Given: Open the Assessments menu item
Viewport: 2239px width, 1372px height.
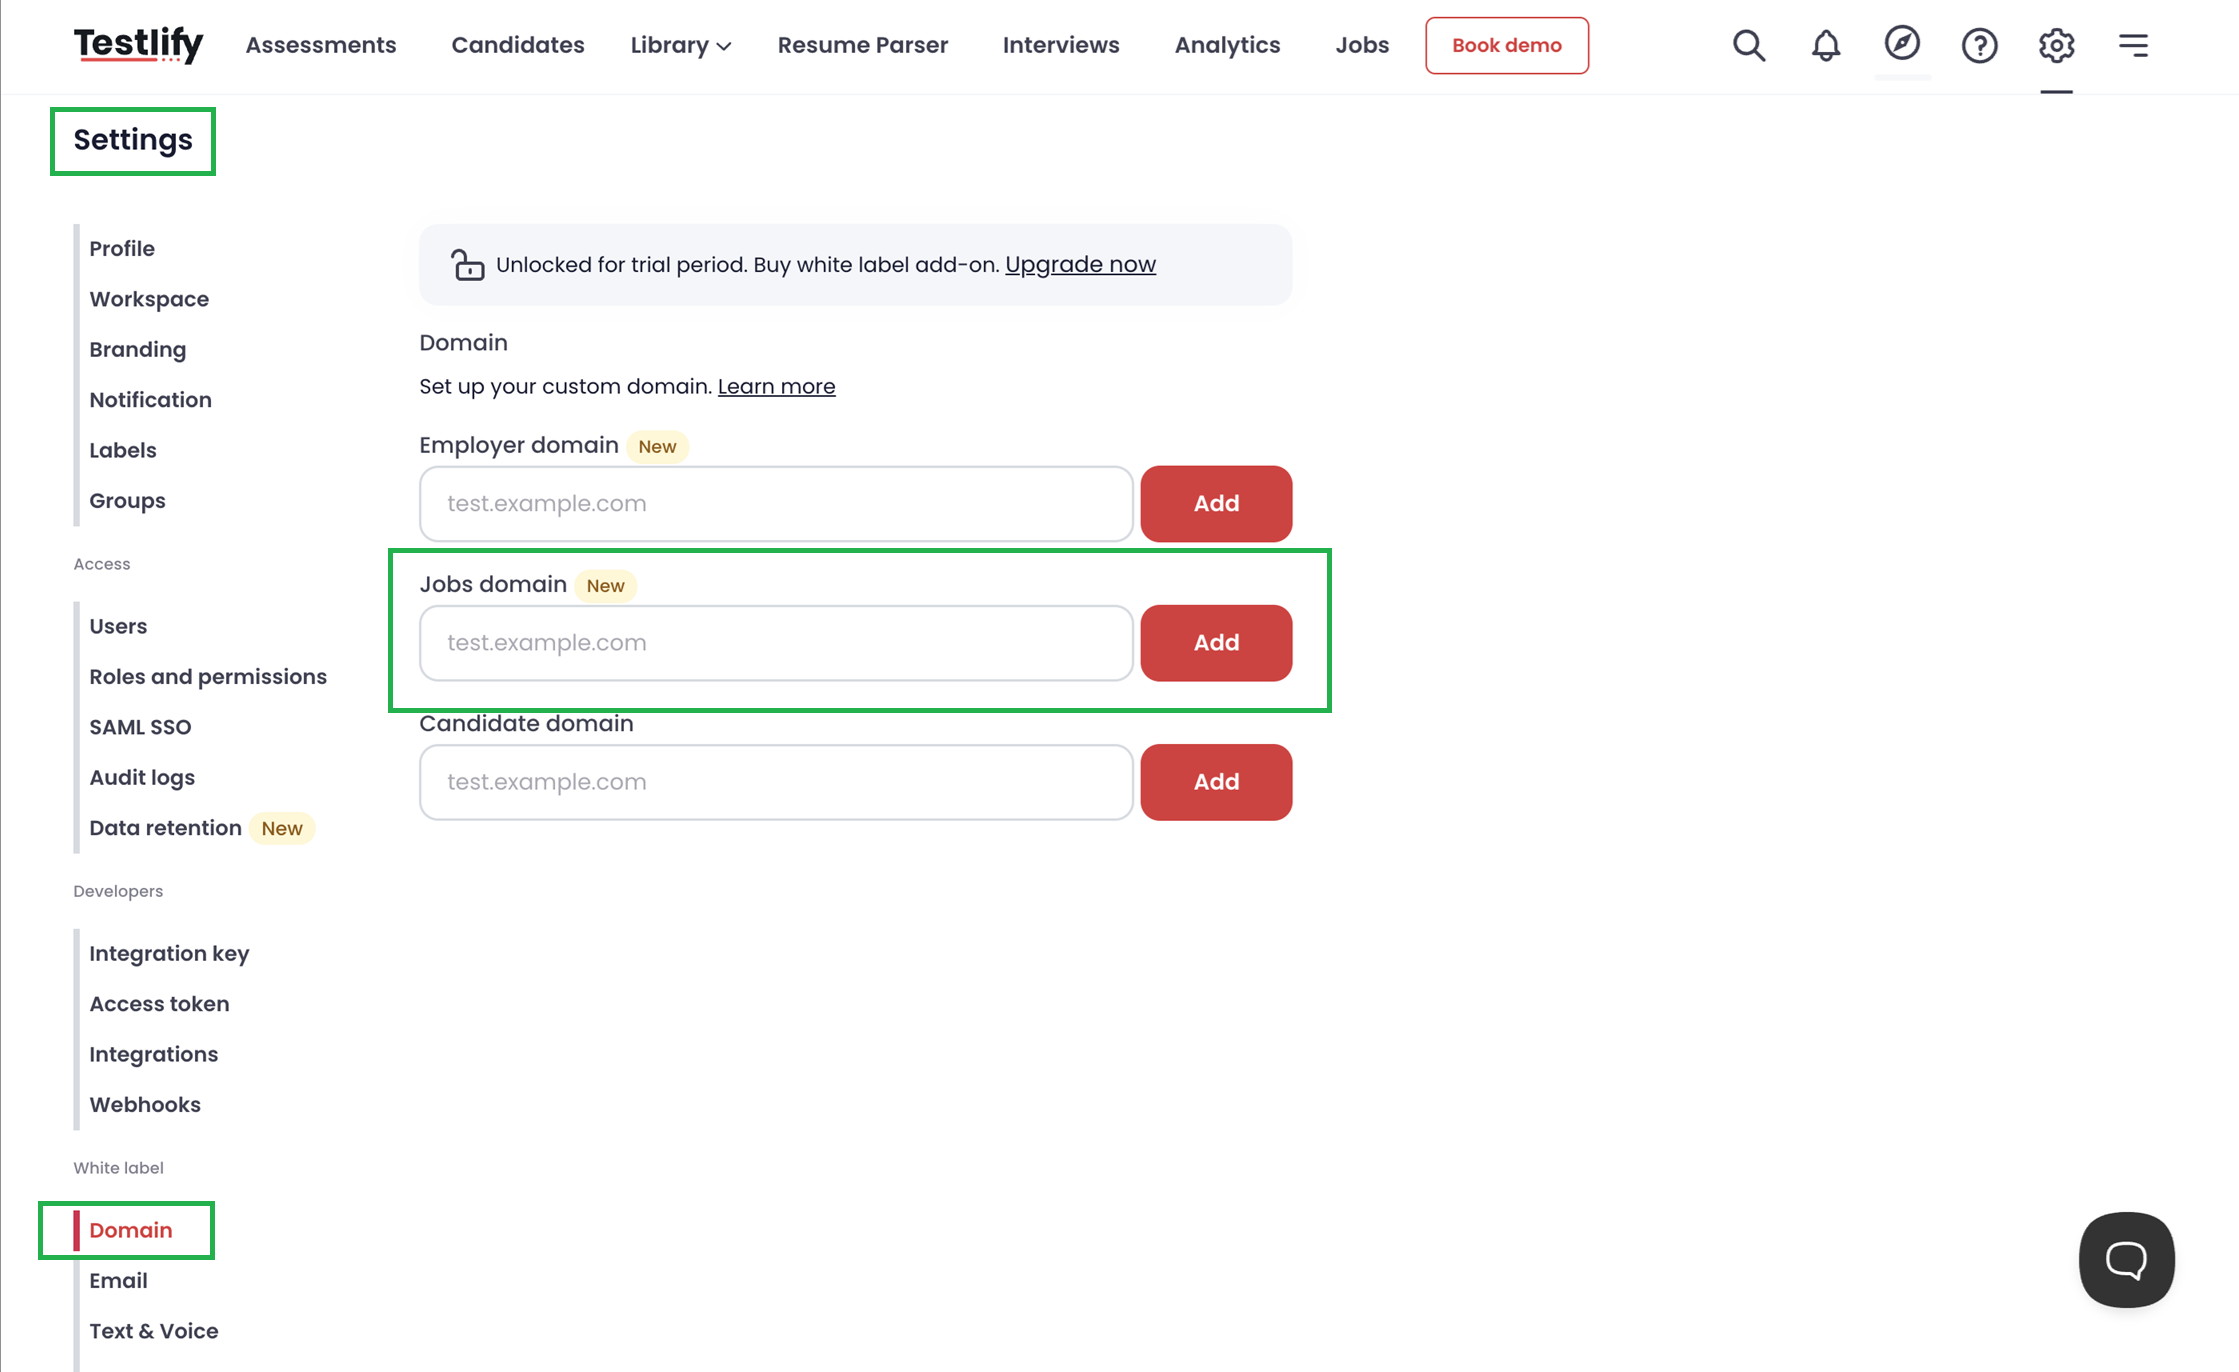Looking at the screenshot, I should [320, 45].
